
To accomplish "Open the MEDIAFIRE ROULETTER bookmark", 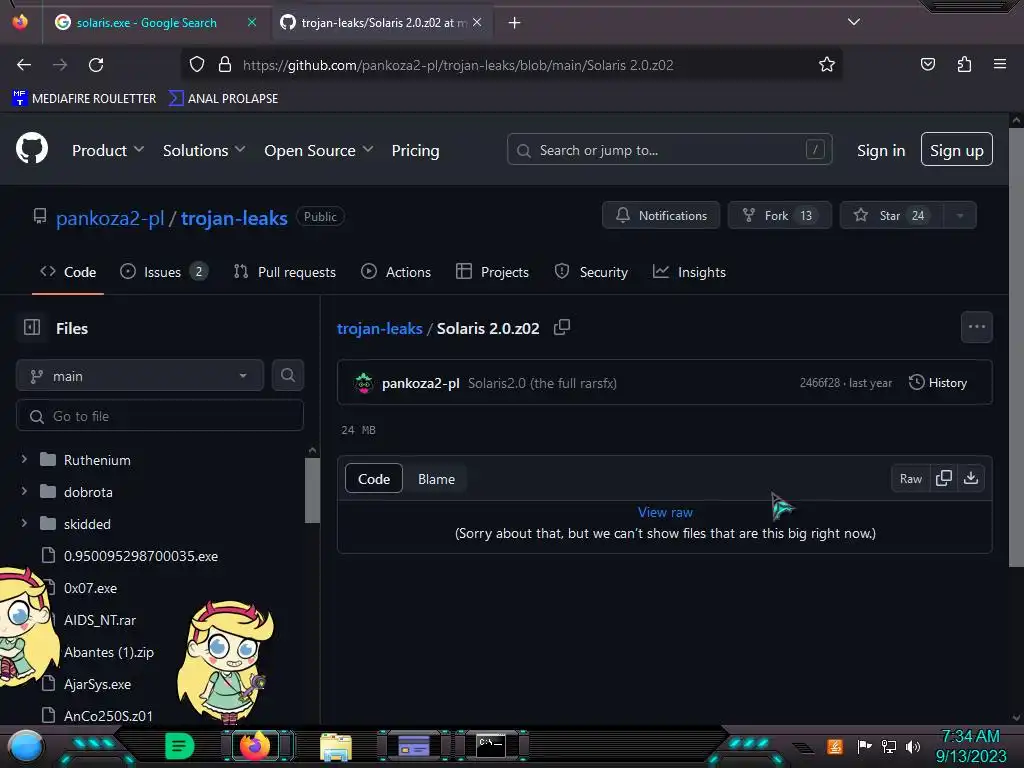I will click(x=84, y=98).
